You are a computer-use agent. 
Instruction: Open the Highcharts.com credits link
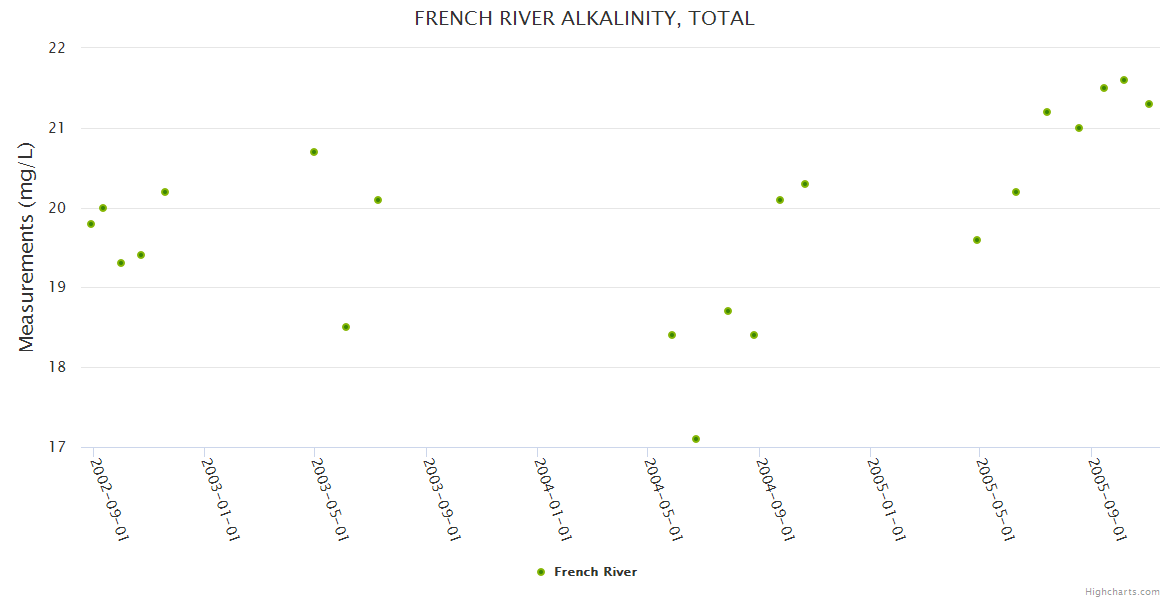coord(1123,591)
